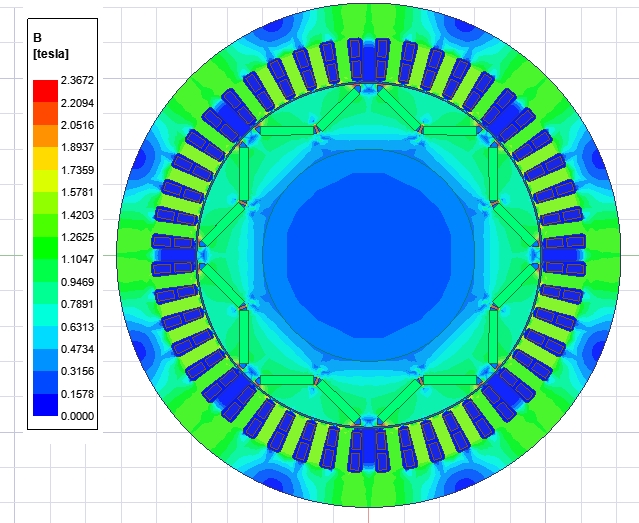Click the dark blue shaft region at motor center
Image resolution: width=639 pixels, height=523 pixels.
(x=369, y=256)
